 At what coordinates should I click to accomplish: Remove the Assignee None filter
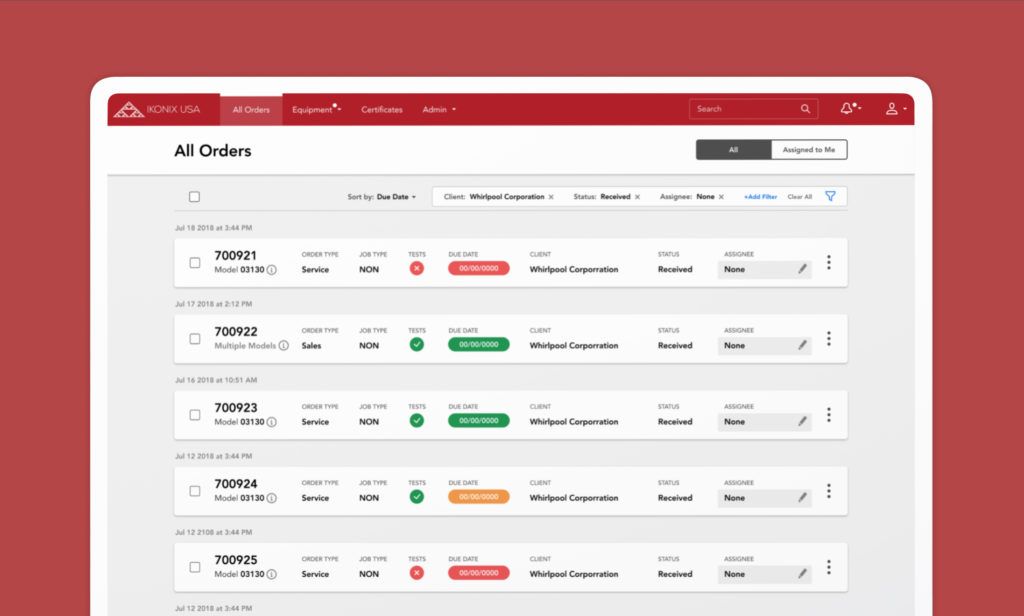point(721,197)
